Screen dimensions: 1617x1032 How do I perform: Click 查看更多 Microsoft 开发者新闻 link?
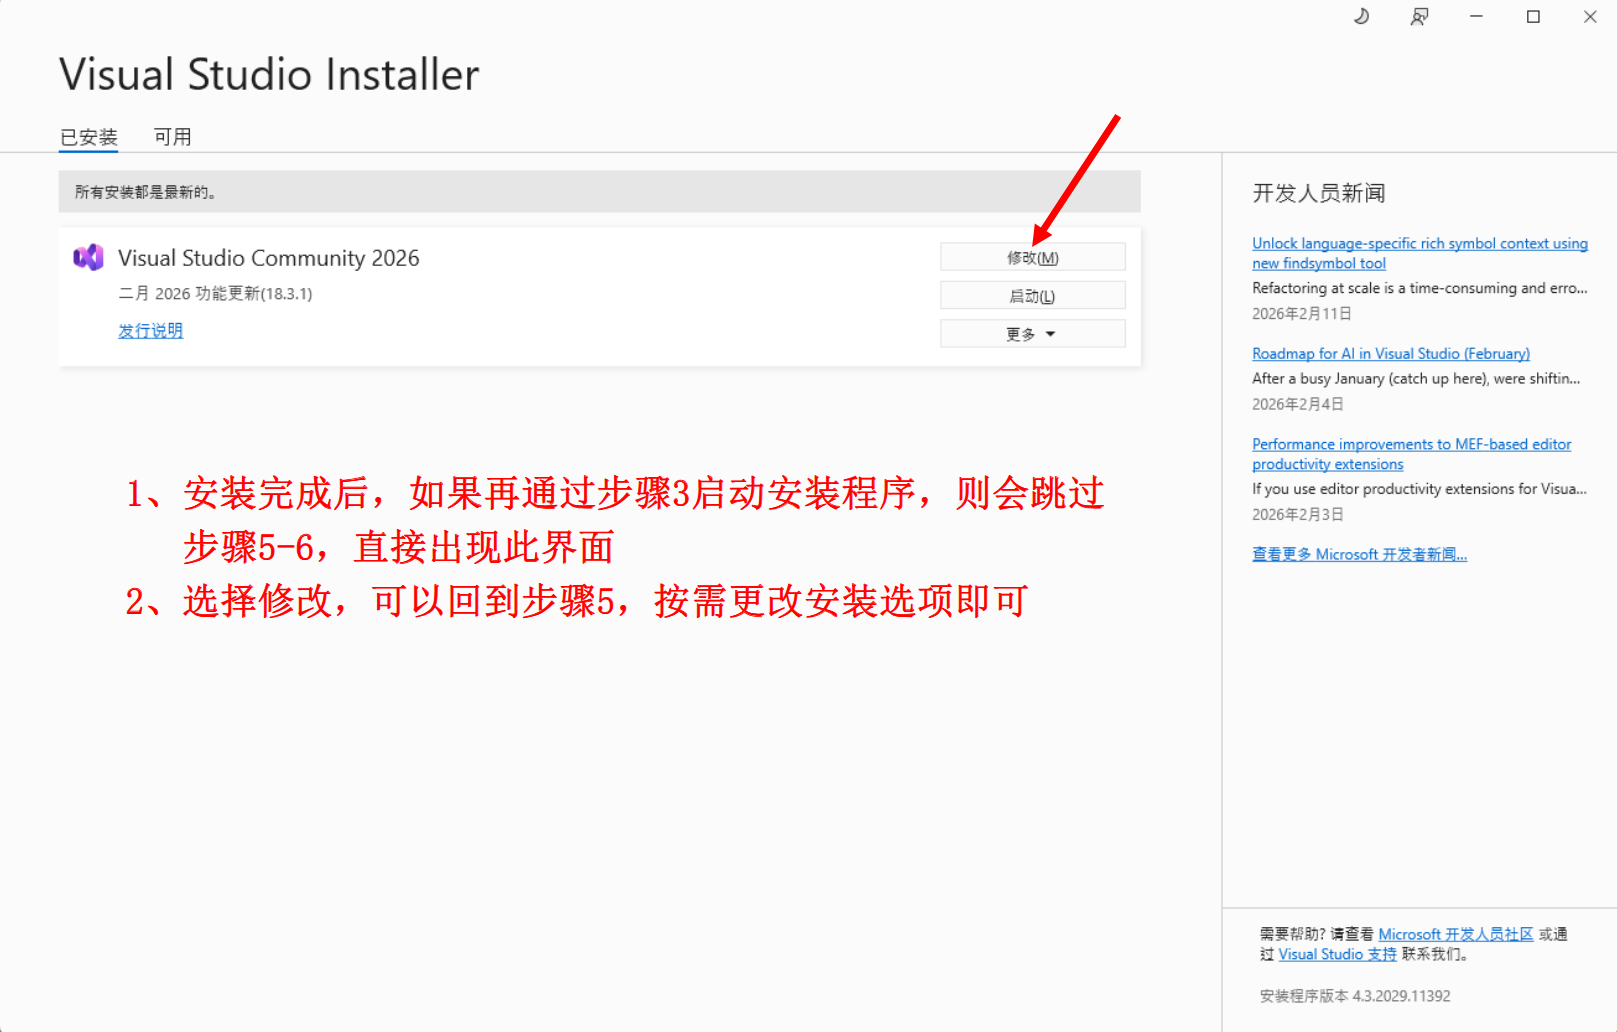1359,555
